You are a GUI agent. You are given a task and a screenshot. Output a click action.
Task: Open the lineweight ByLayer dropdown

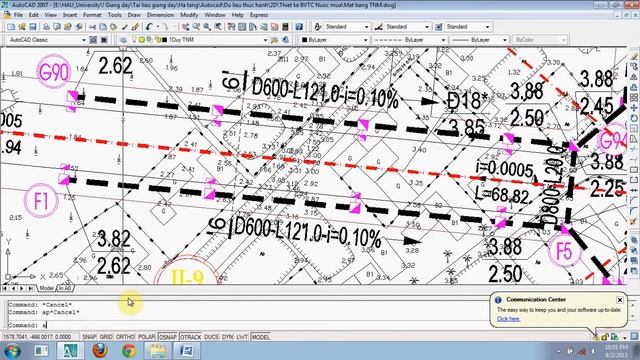(504, 40)
